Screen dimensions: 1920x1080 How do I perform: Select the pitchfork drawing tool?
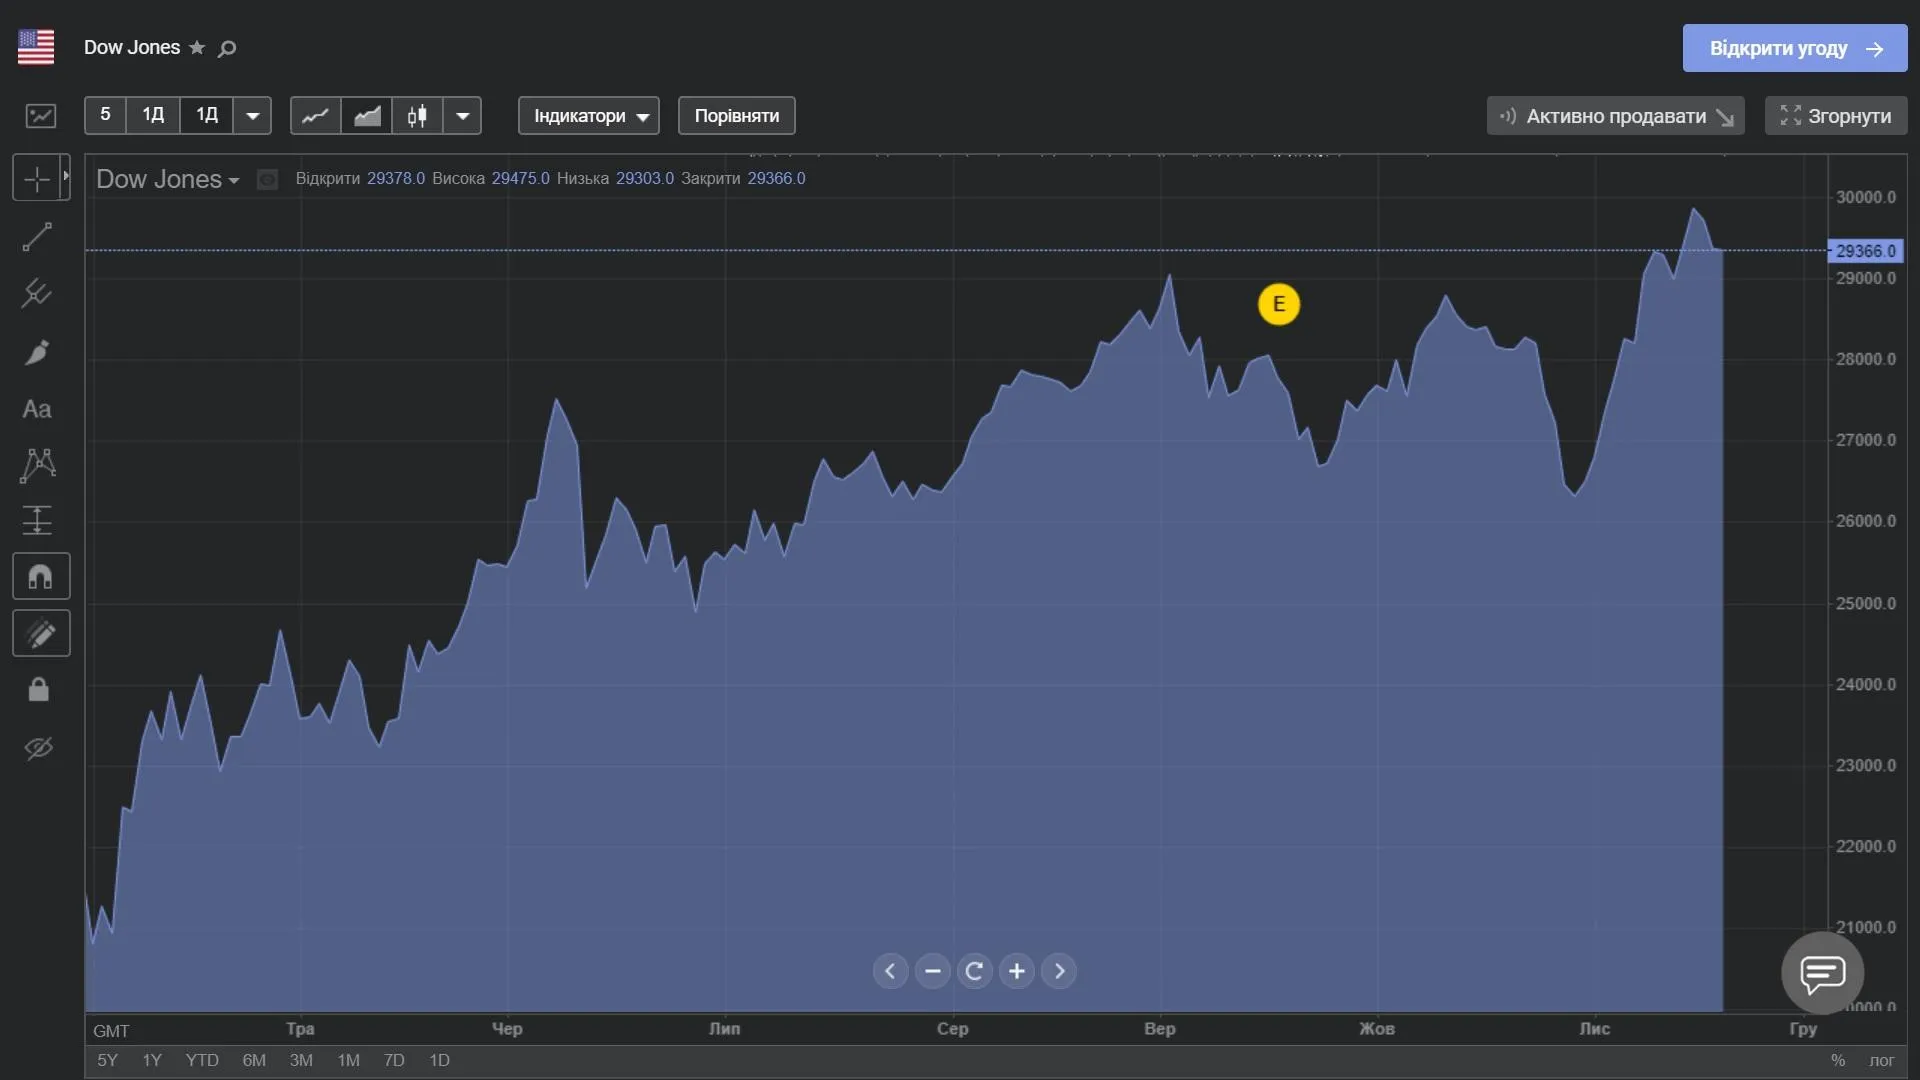[37, 294]
